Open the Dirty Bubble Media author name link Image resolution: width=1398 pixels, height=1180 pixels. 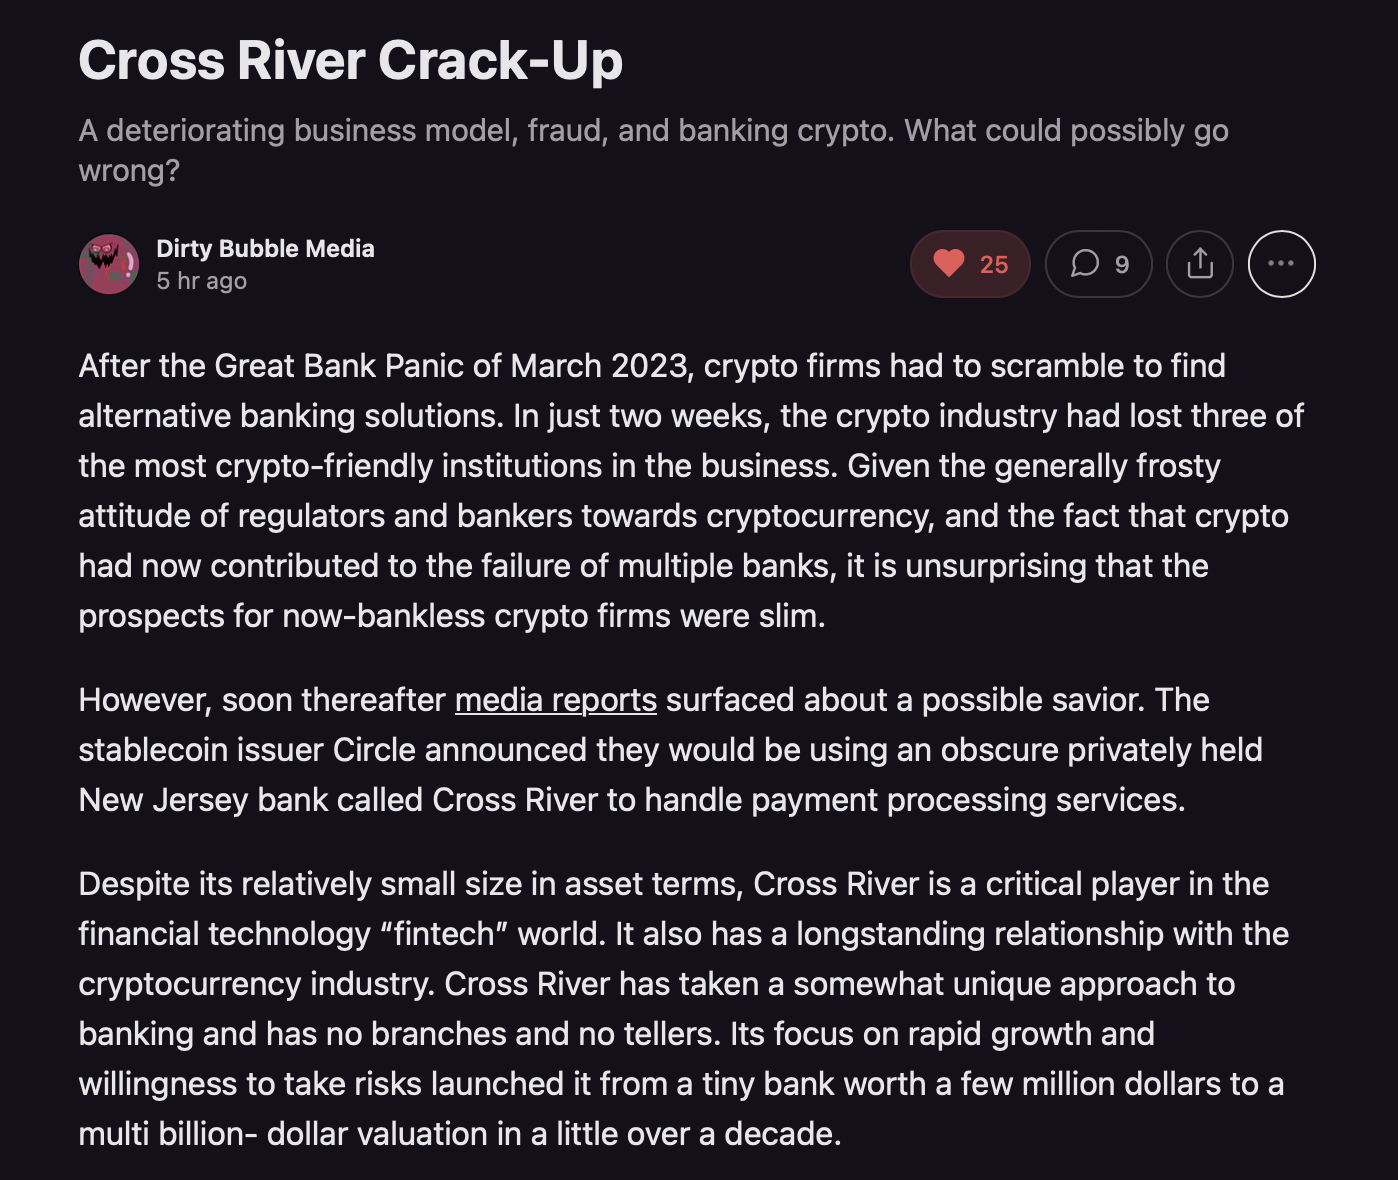[x=265, y=249]
